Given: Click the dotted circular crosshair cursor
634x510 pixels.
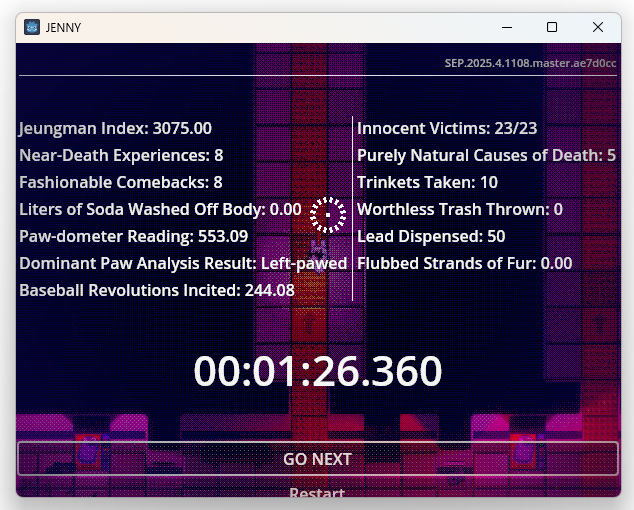Looking at the screenshot, I should [x=328, y=215].
